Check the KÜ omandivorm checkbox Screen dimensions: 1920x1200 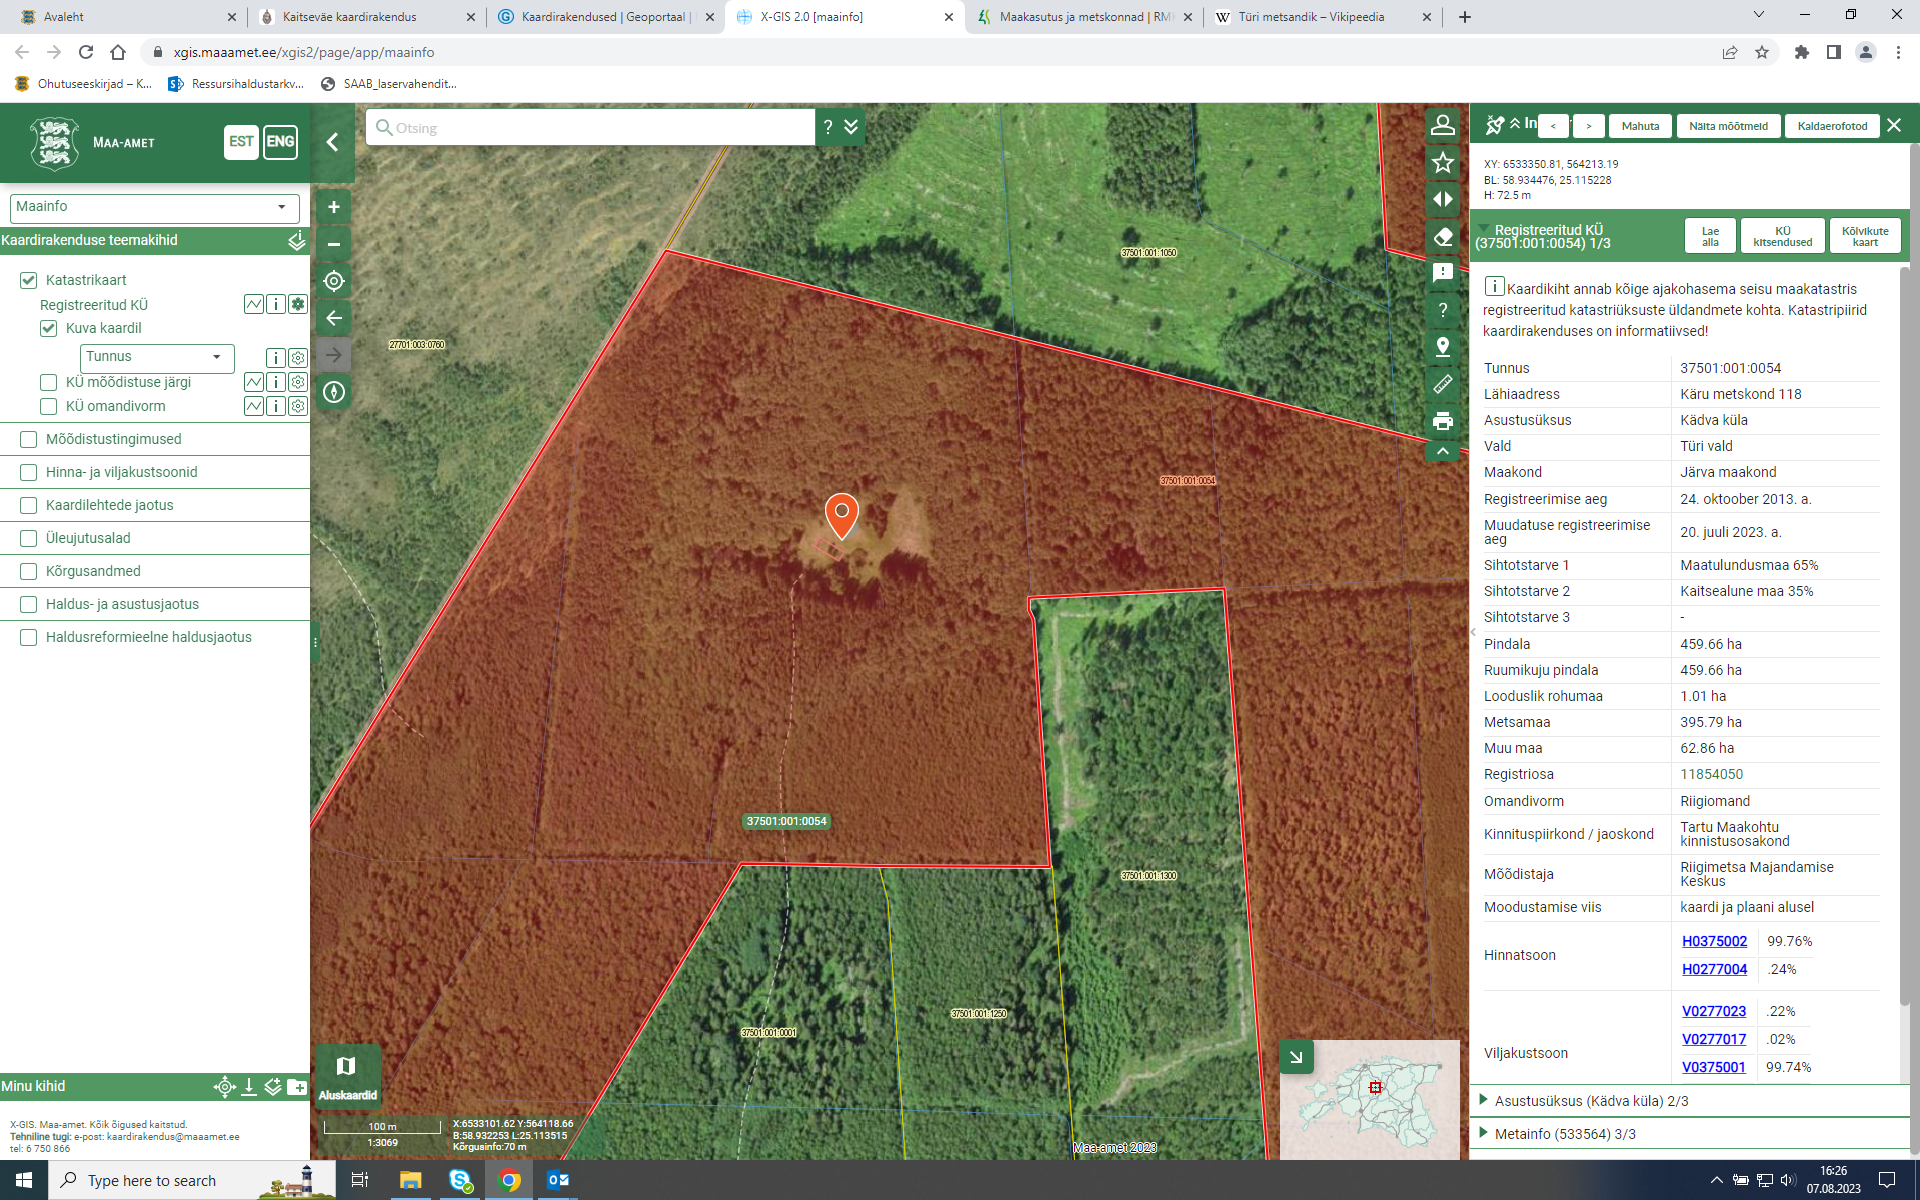[48, 406]
